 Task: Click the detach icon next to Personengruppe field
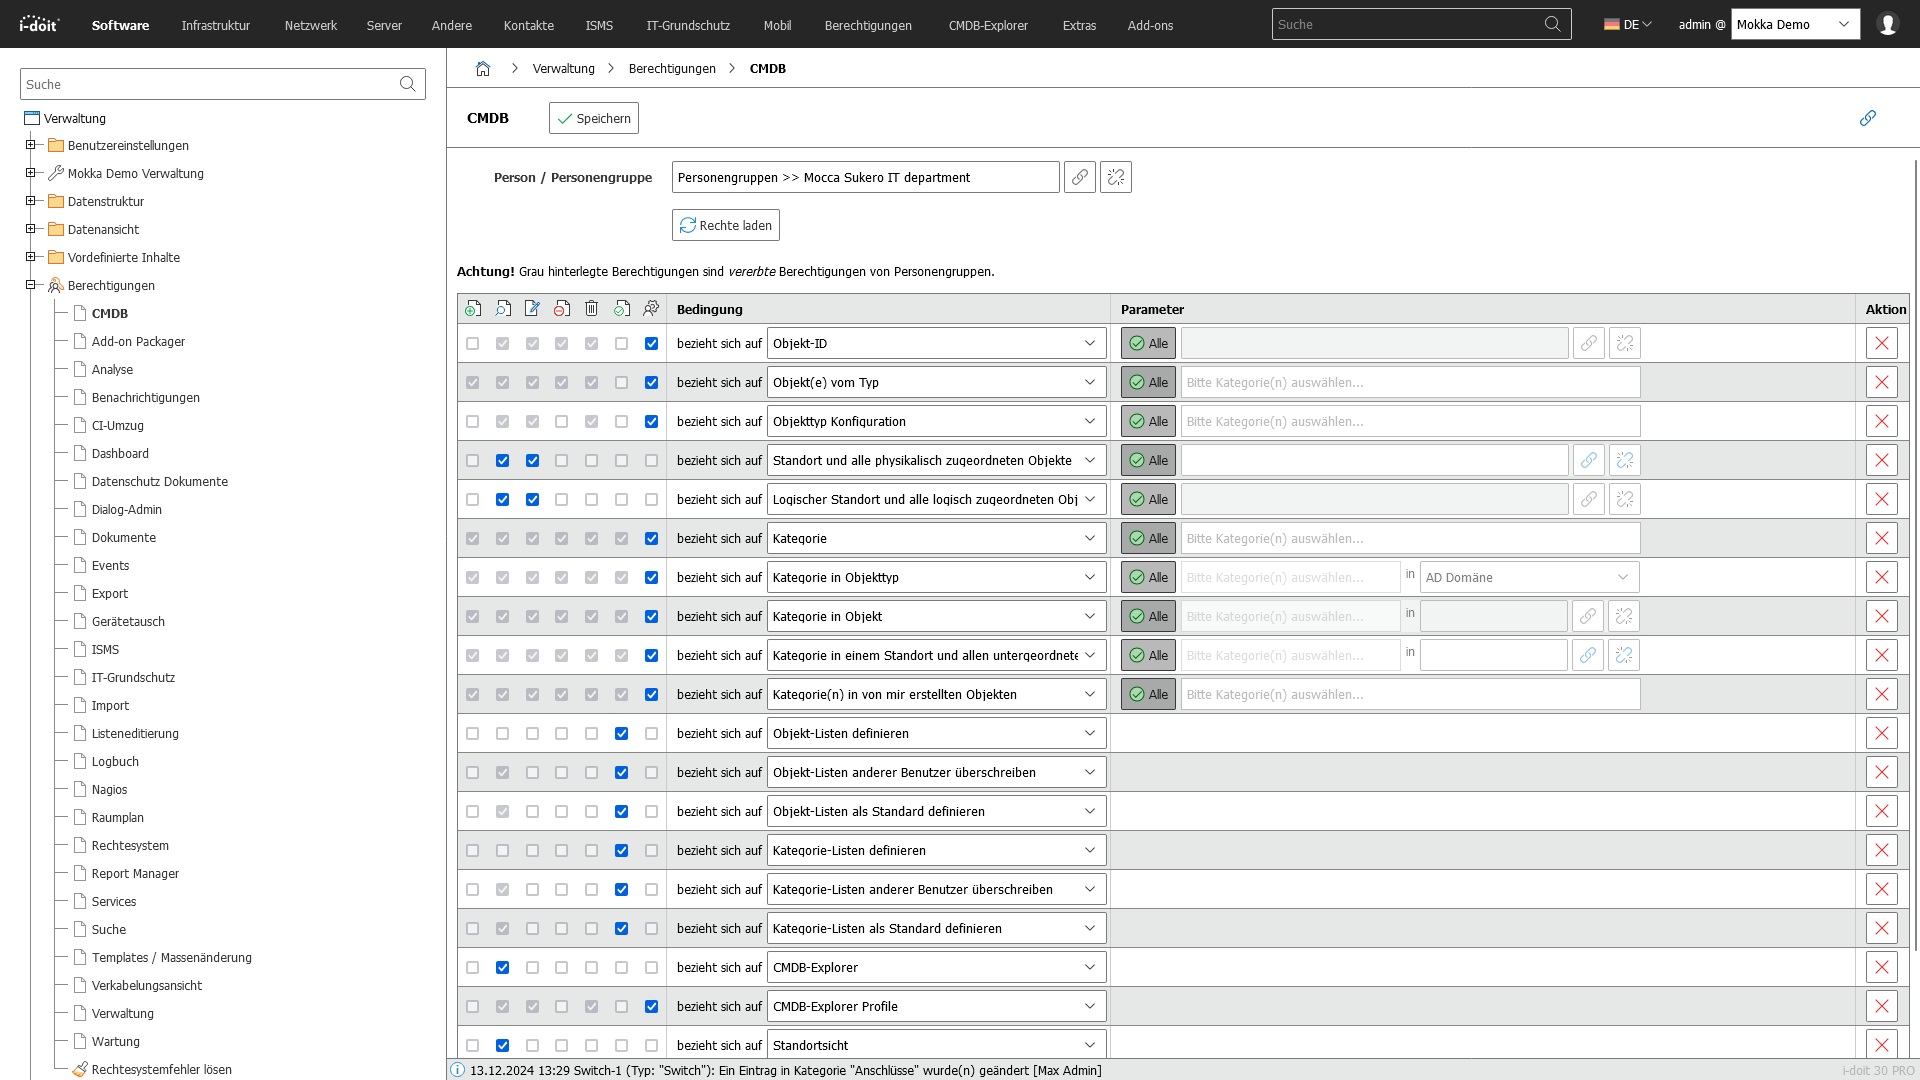click(1116, 178)
